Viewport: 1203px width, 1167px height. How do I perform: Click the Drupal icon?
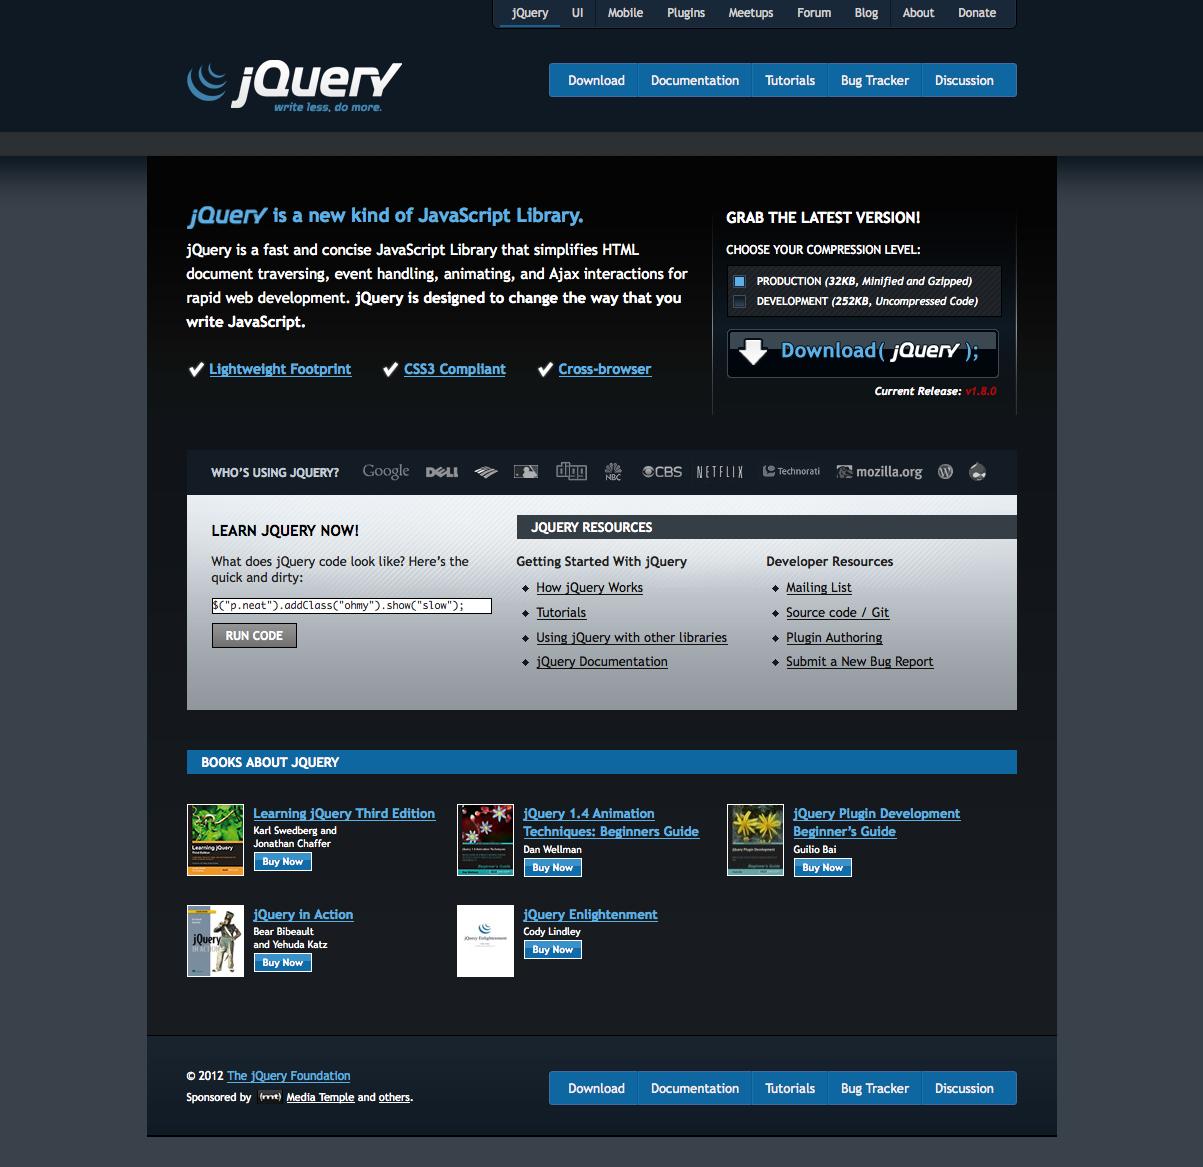pos(977,471)
